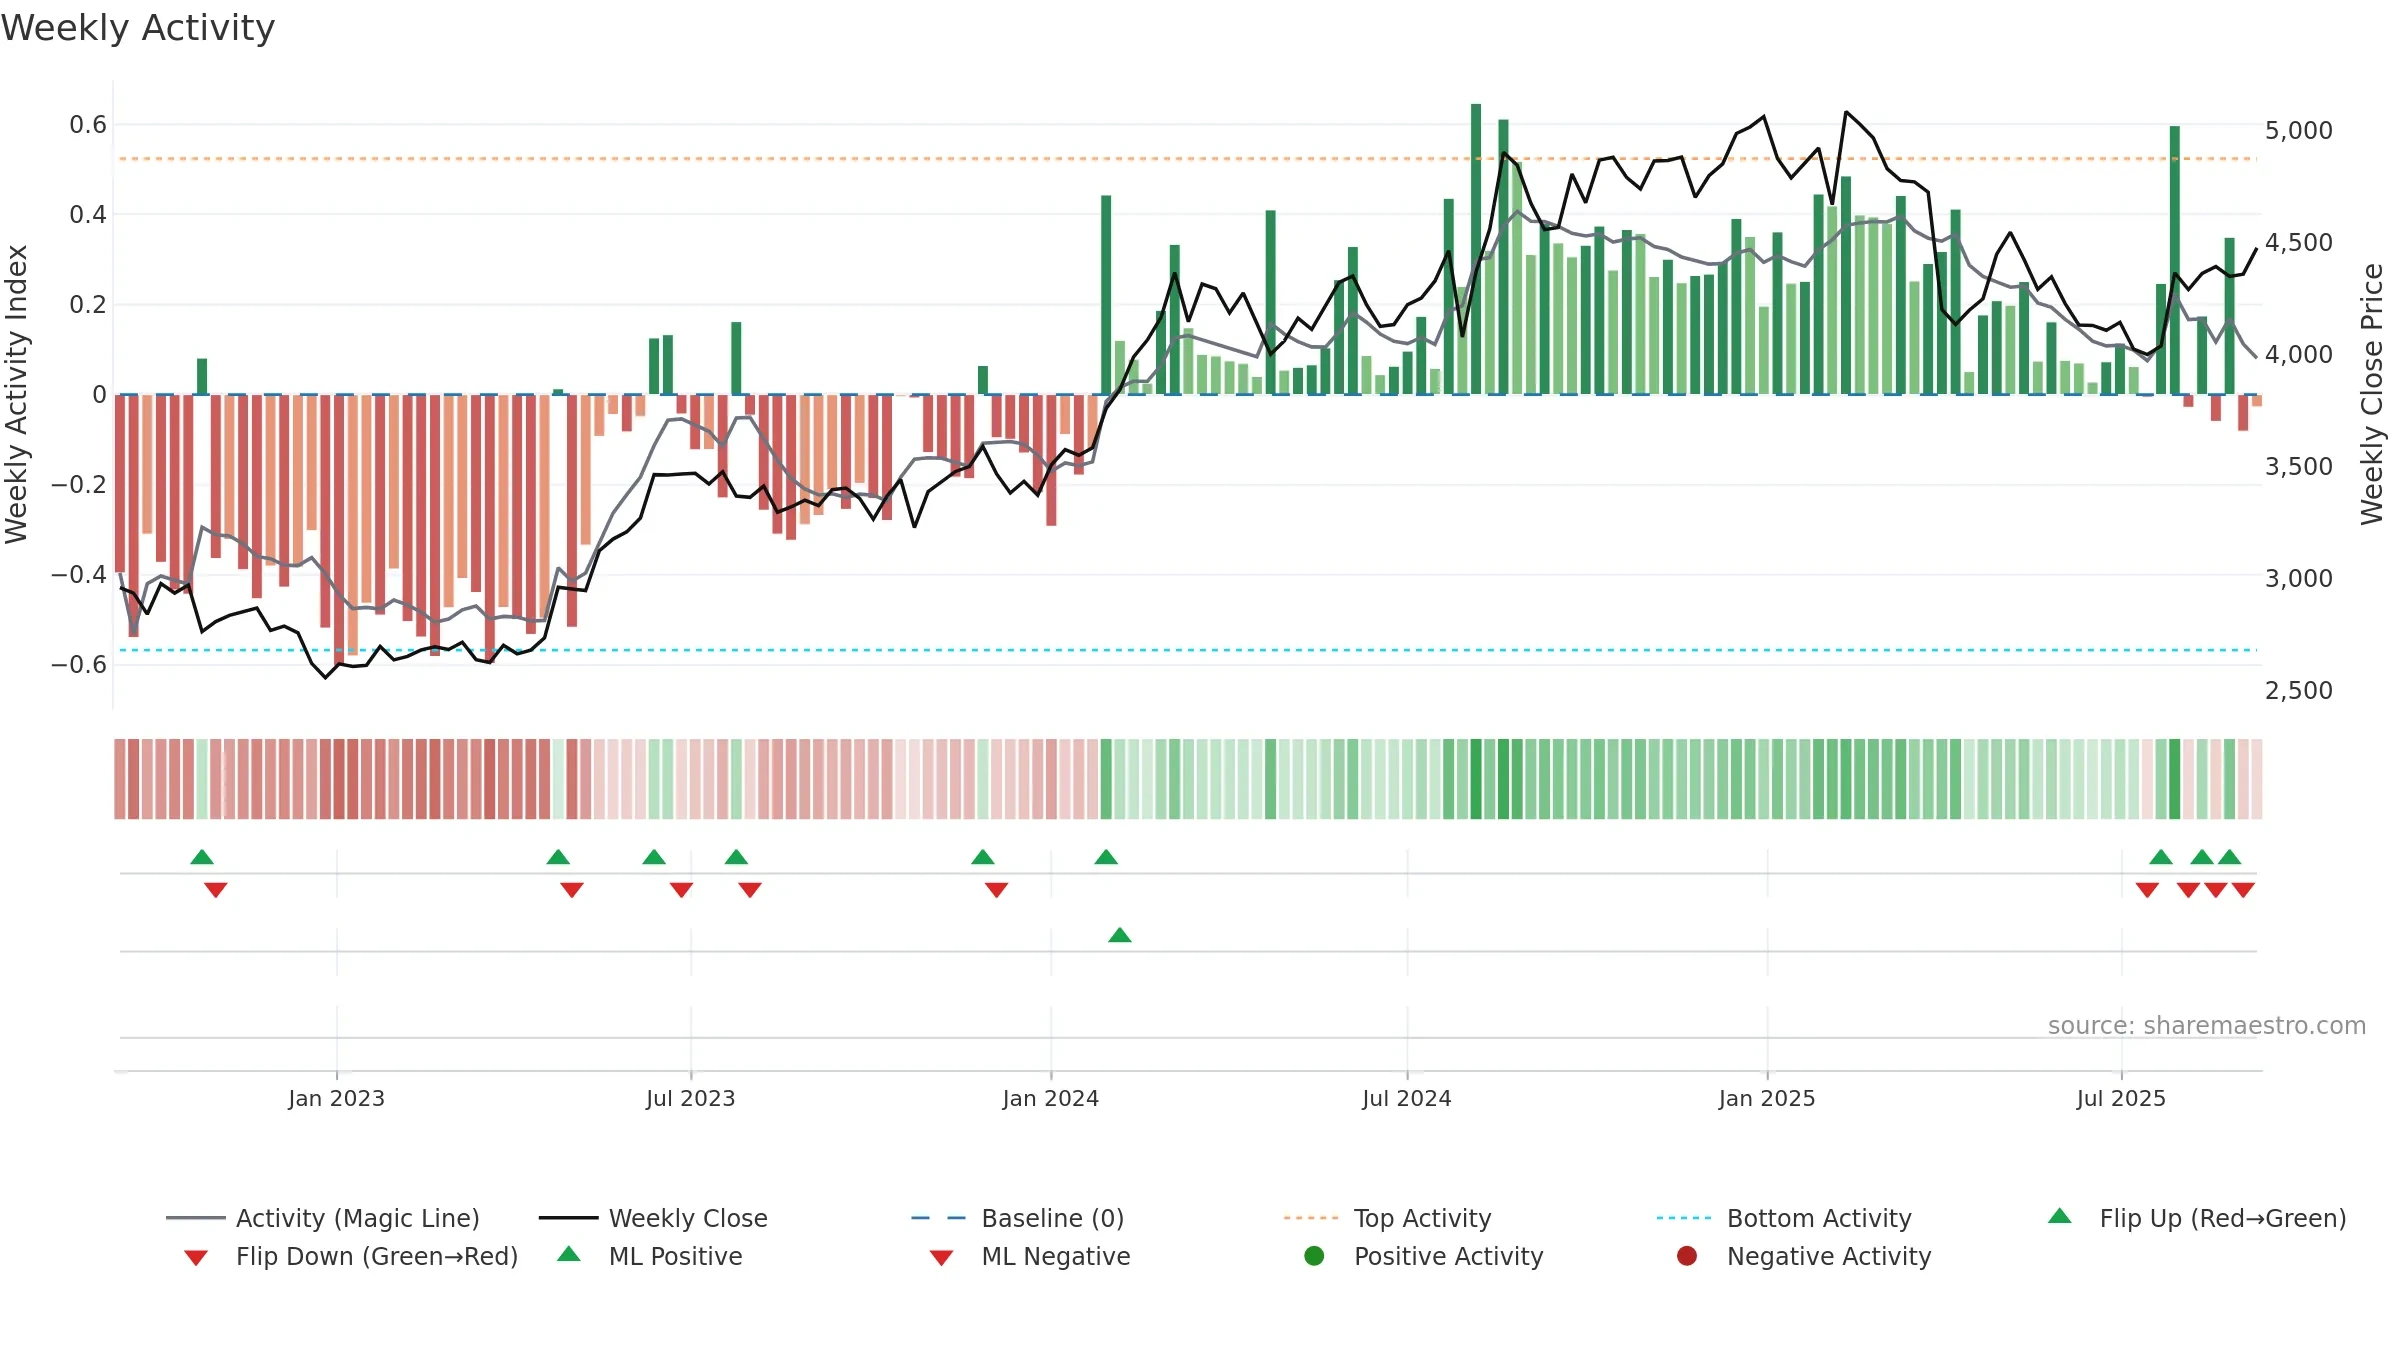This screenshot has width=2400, height=1350.
Task: Click the 0.4 left-axis tick label
Action: coord(88,214)
